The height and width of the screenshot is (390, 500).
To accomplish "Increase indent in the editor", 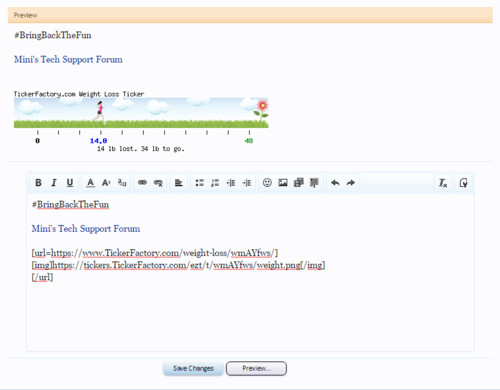I will coord(247,183).
